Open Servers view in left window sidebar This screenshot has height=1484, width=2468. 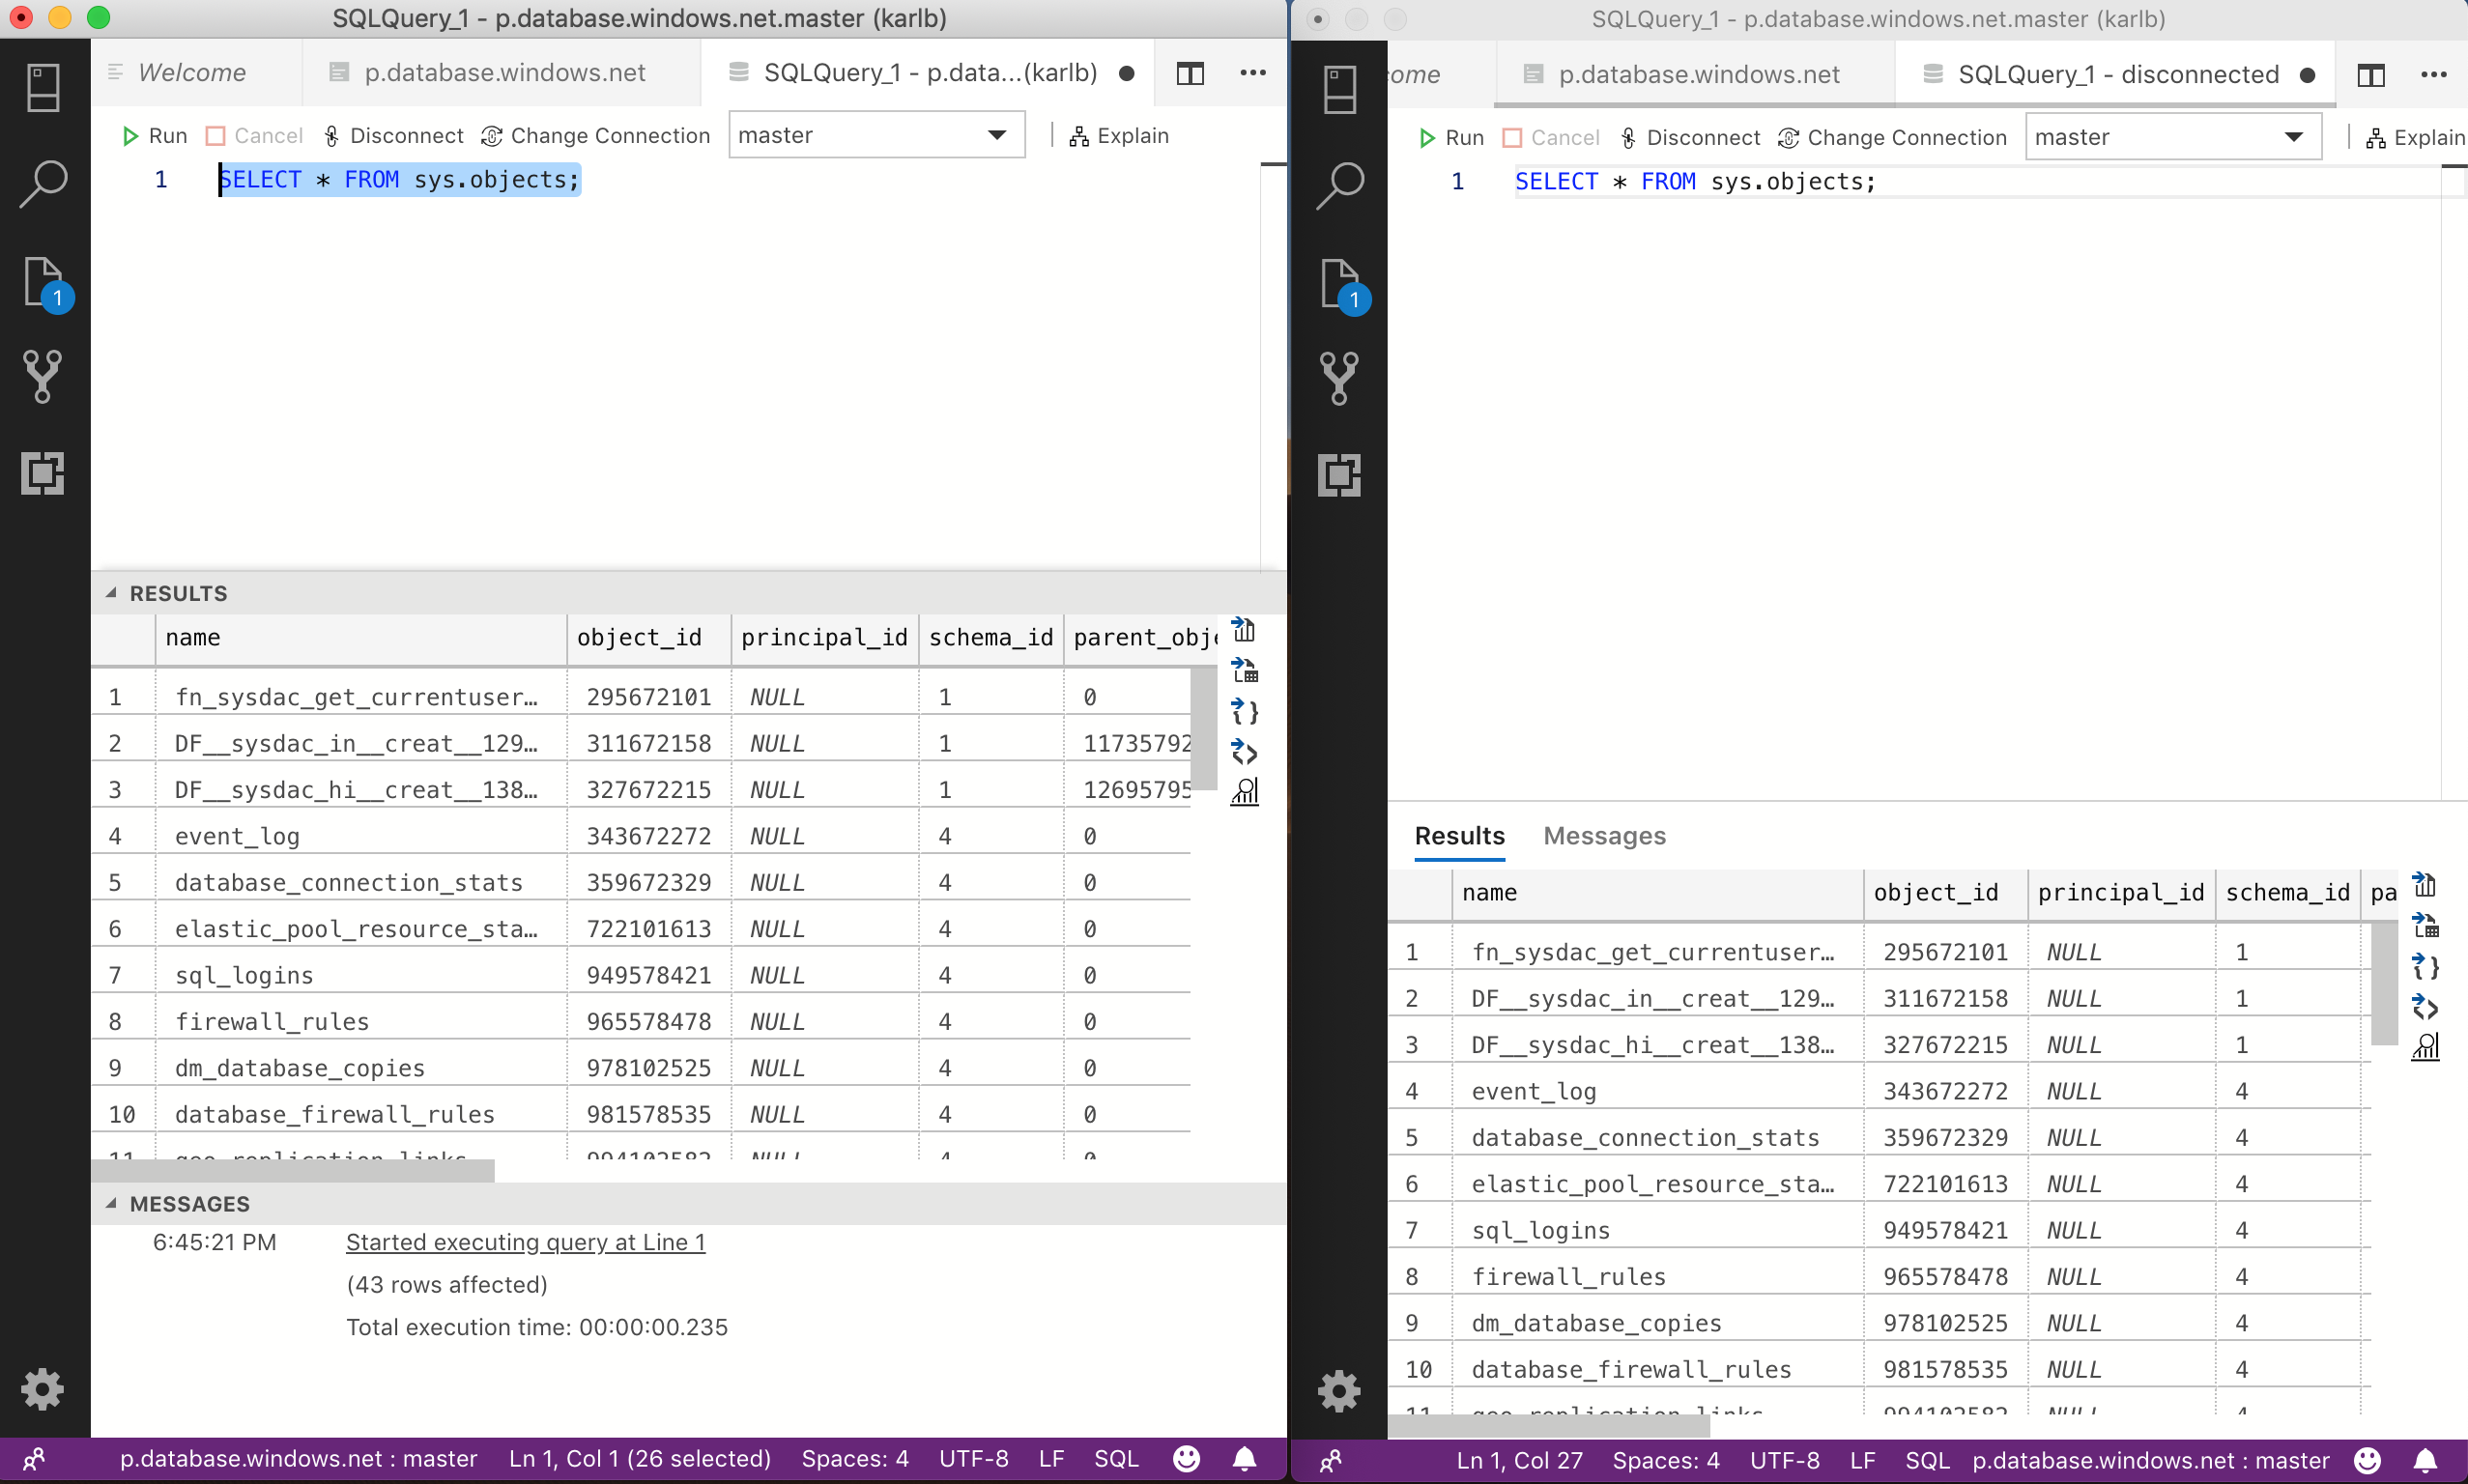(43, 88)
